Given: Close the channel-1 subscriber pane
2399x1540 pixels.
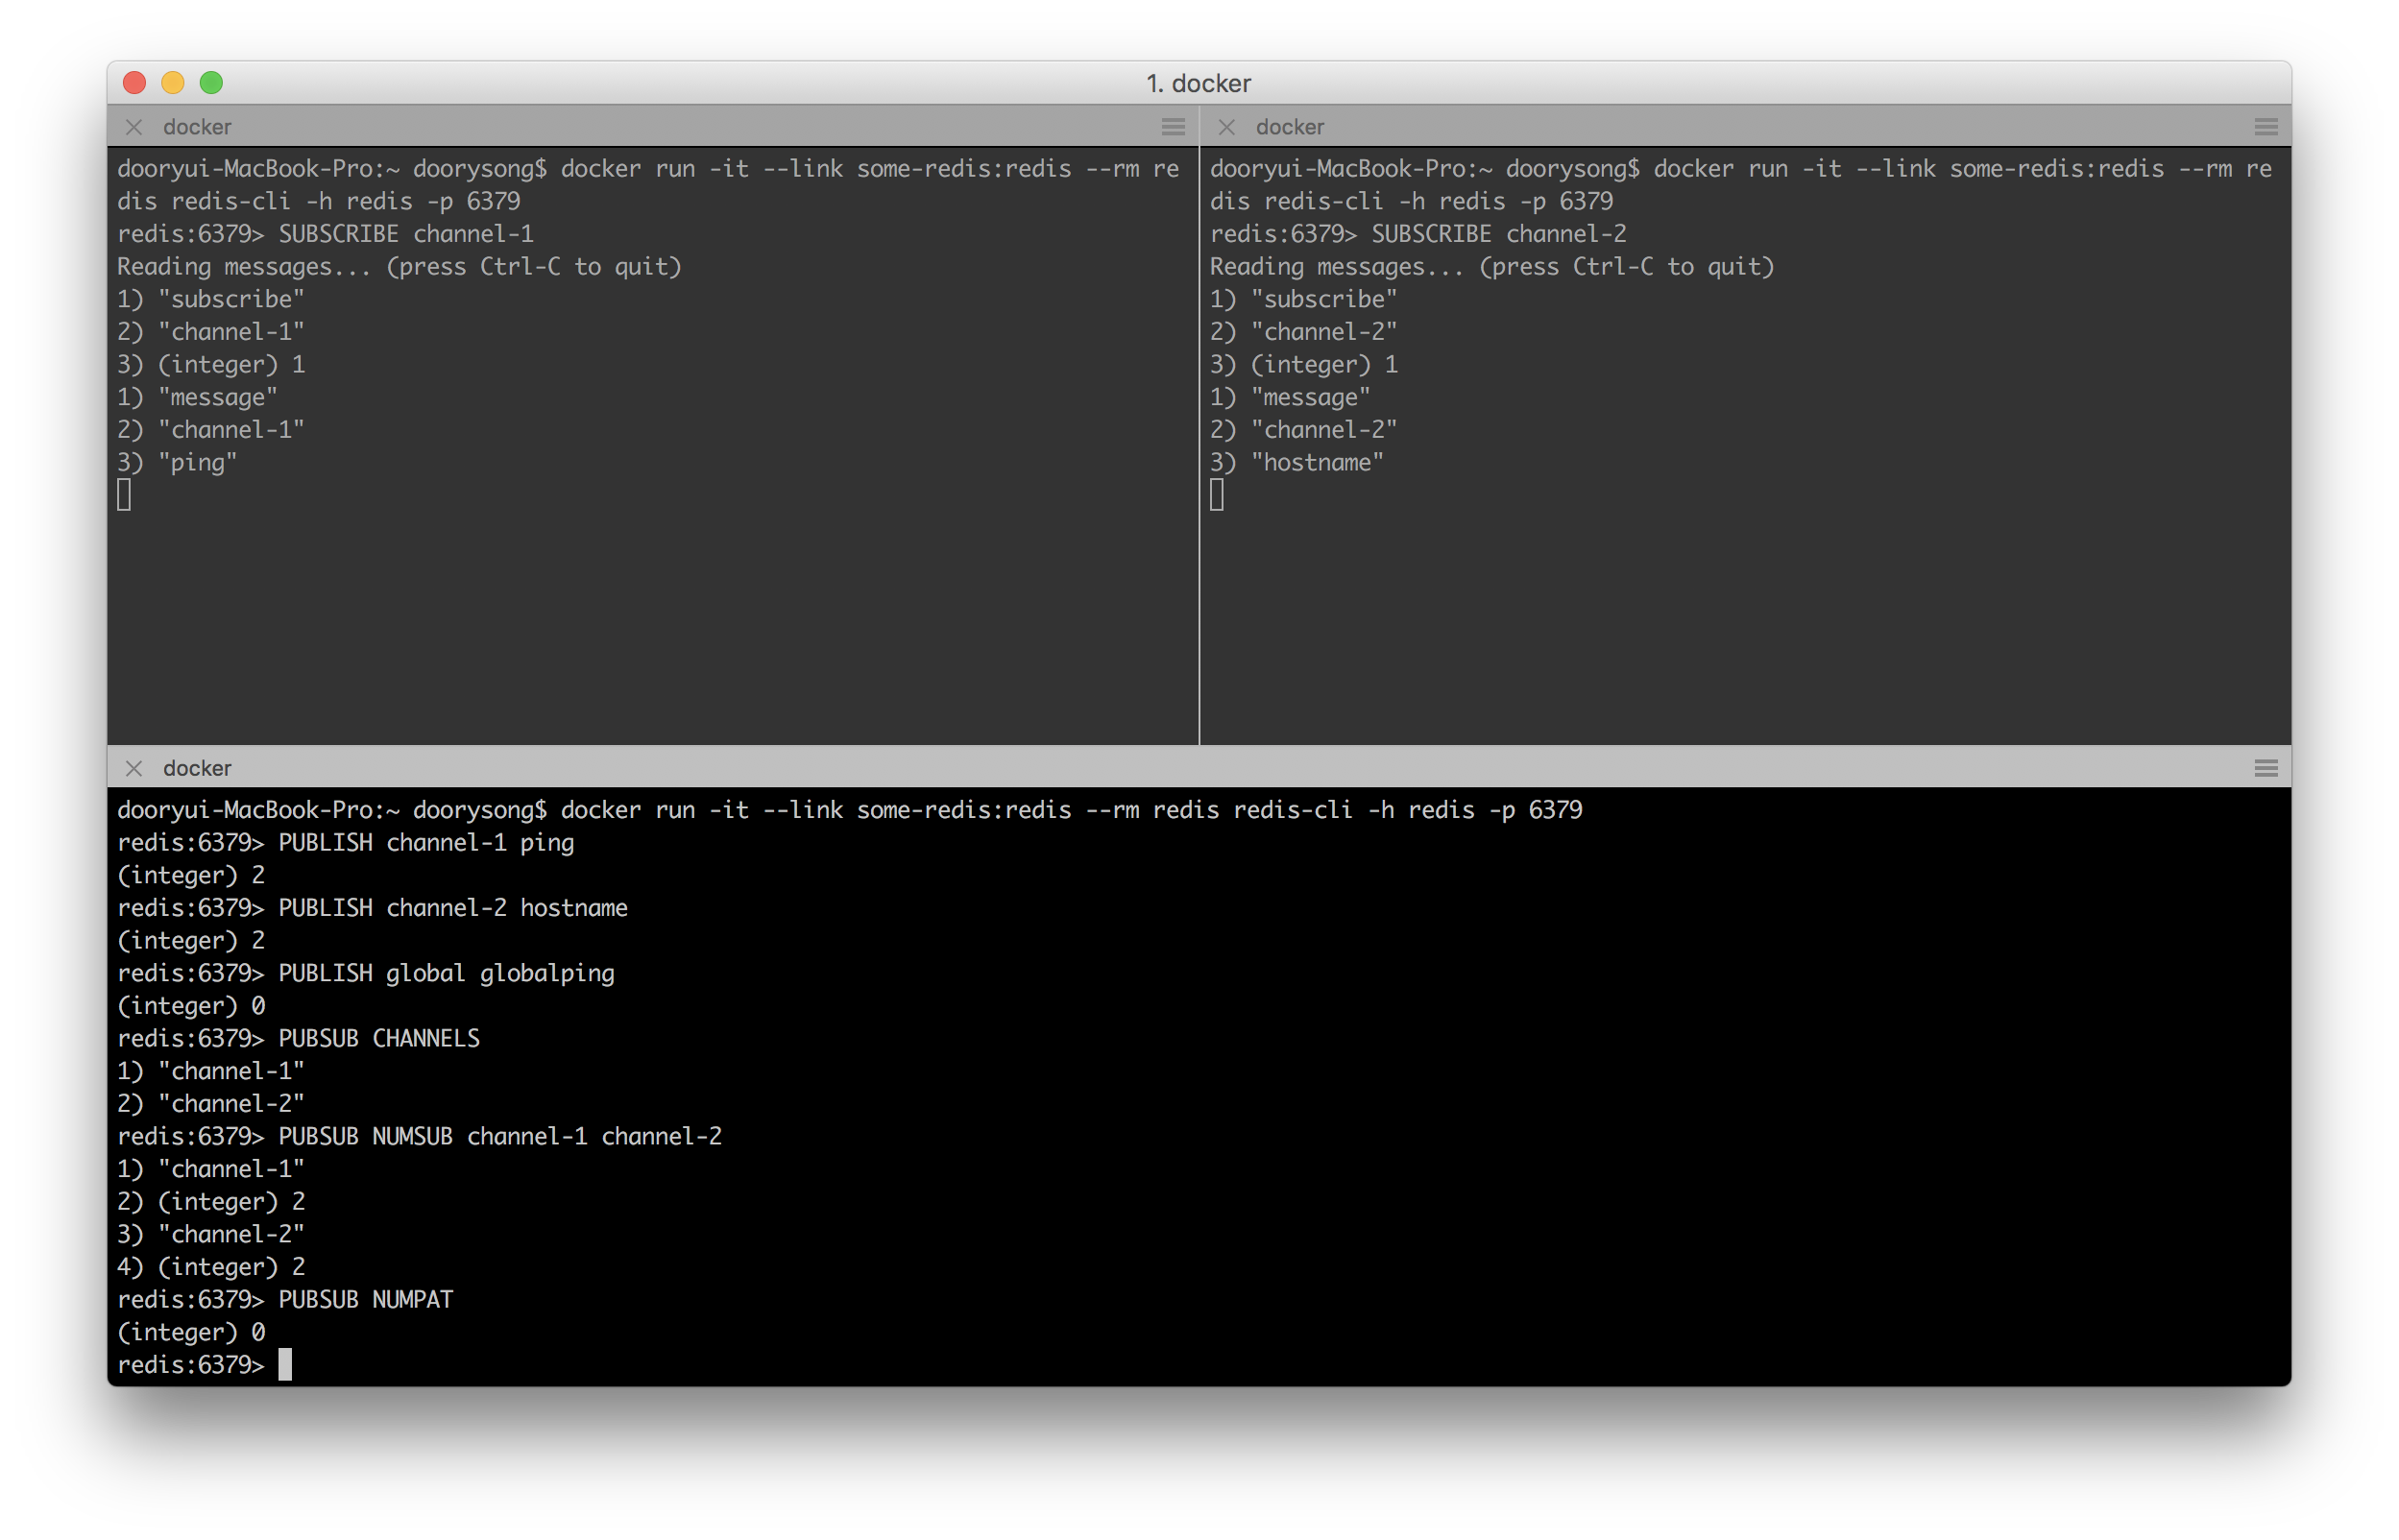Looking at the screenshot, I should coord(133,127).
